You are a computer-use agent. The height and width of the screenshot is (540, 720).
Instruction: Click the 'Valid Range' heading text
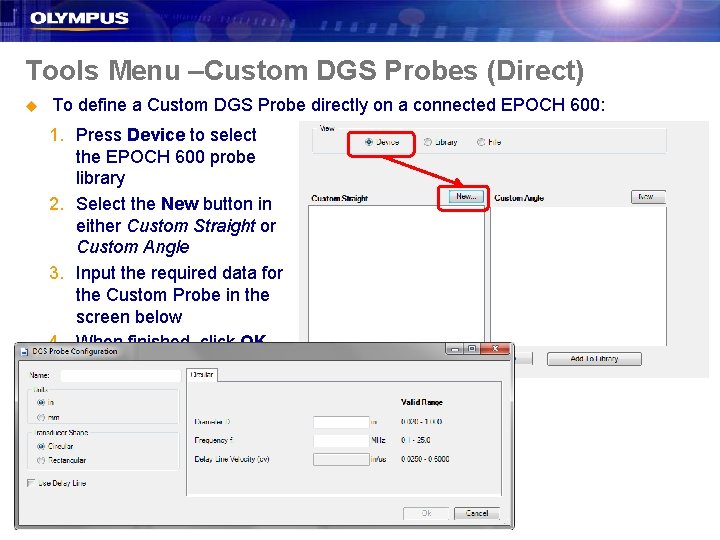422,402
